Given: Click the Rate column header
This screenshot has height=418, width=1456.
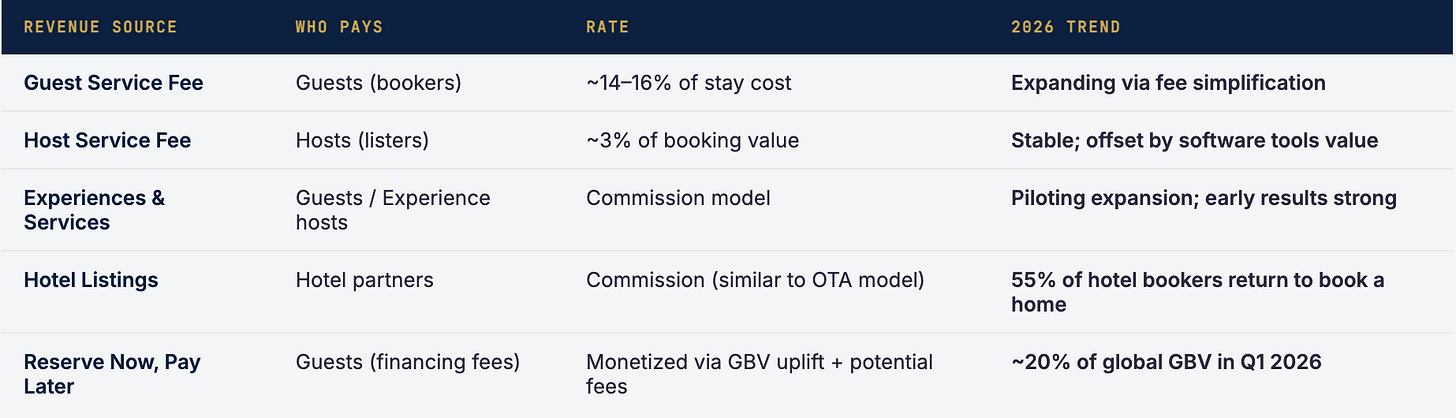Looking at the screenshot, I should tap(608, 27).
